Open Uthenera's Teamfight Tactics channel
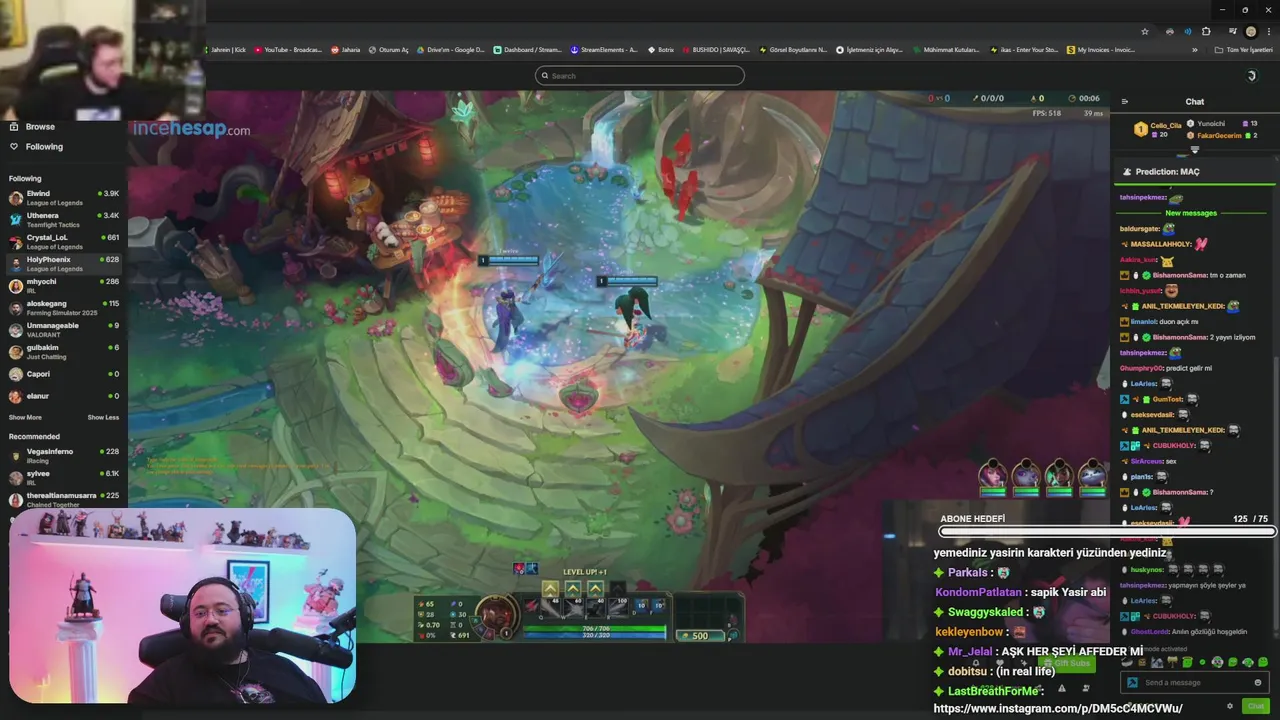Viewport: 1280px width, 720px height. (64, 220)
